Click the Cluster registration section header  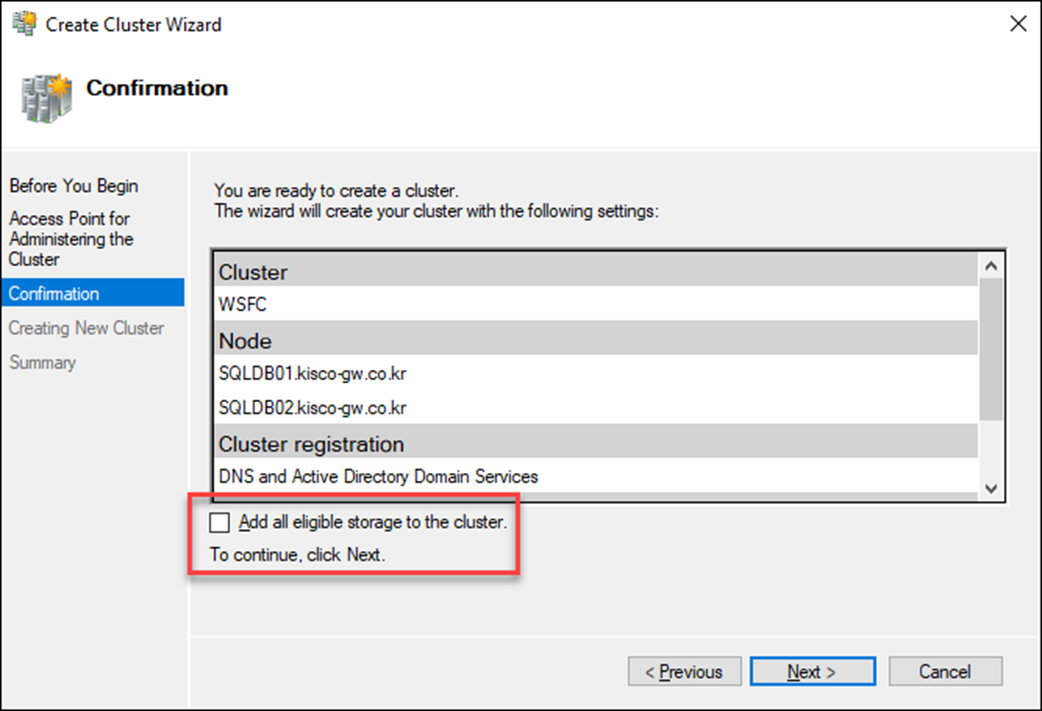click(596, 443)
